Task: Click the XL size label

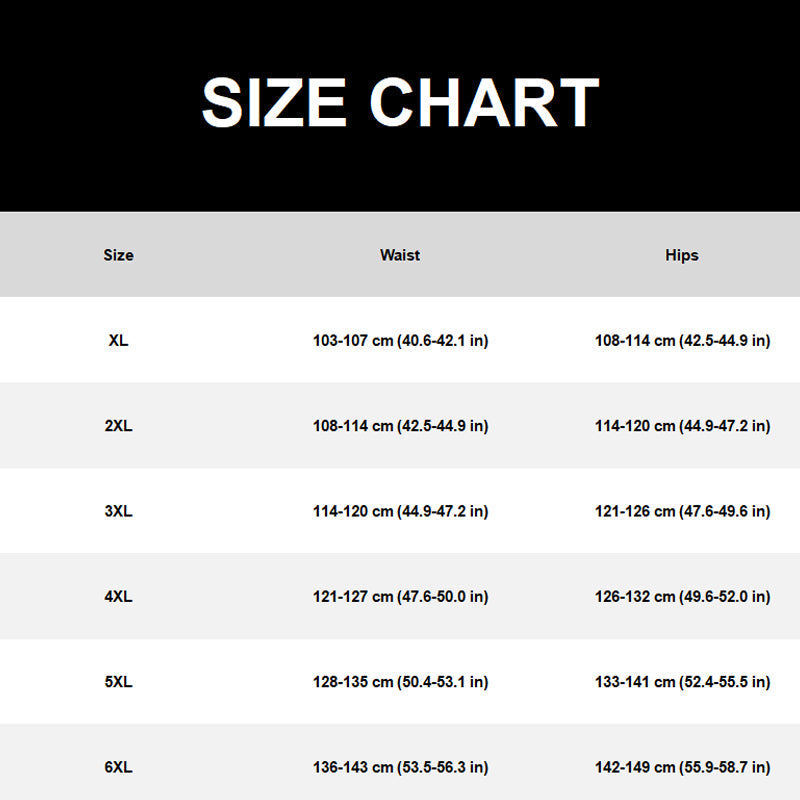Action: (x=118, y=340)
